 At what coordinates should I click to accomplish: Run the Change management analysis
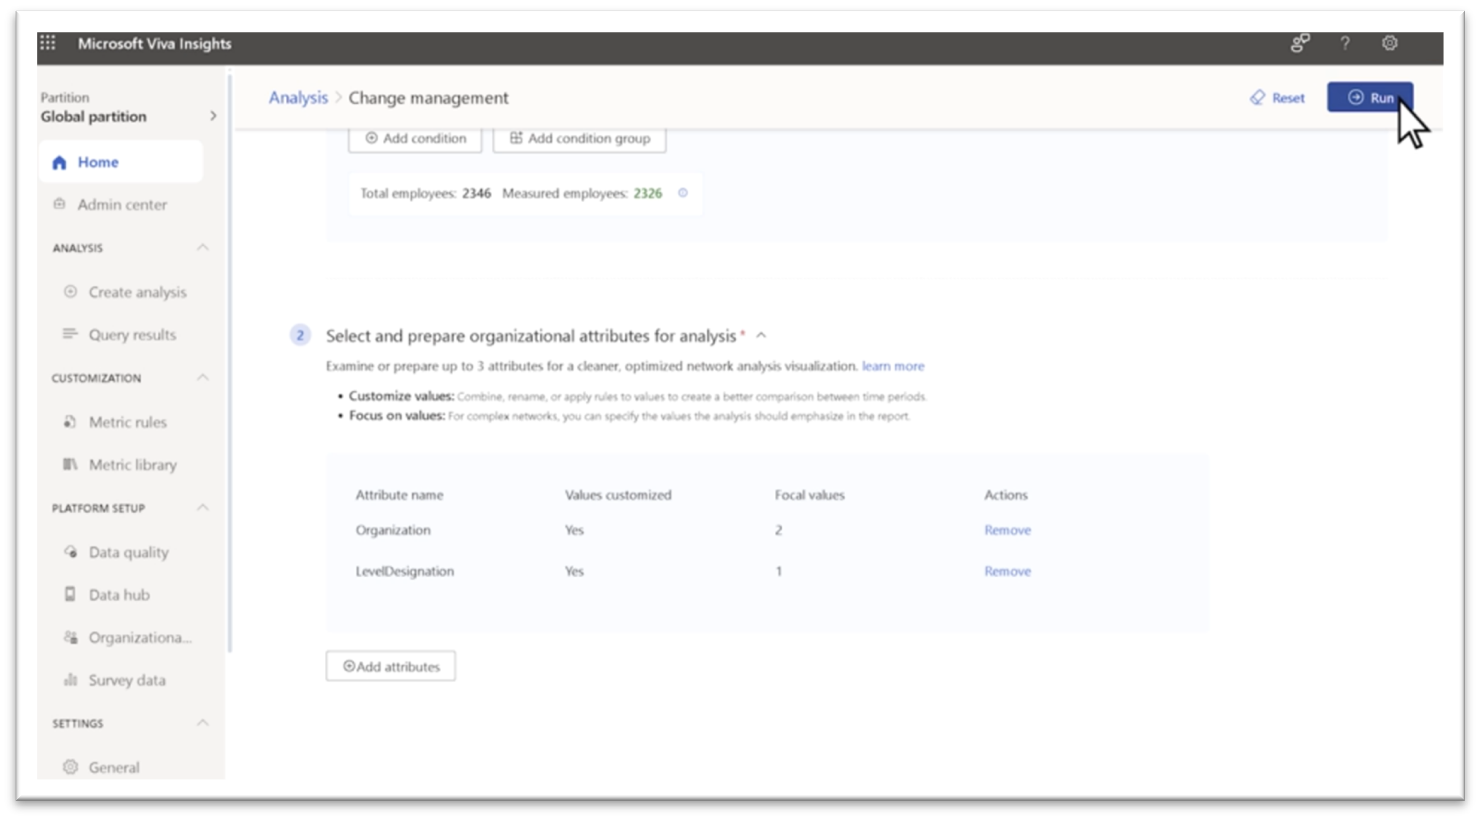(1370, 97)
